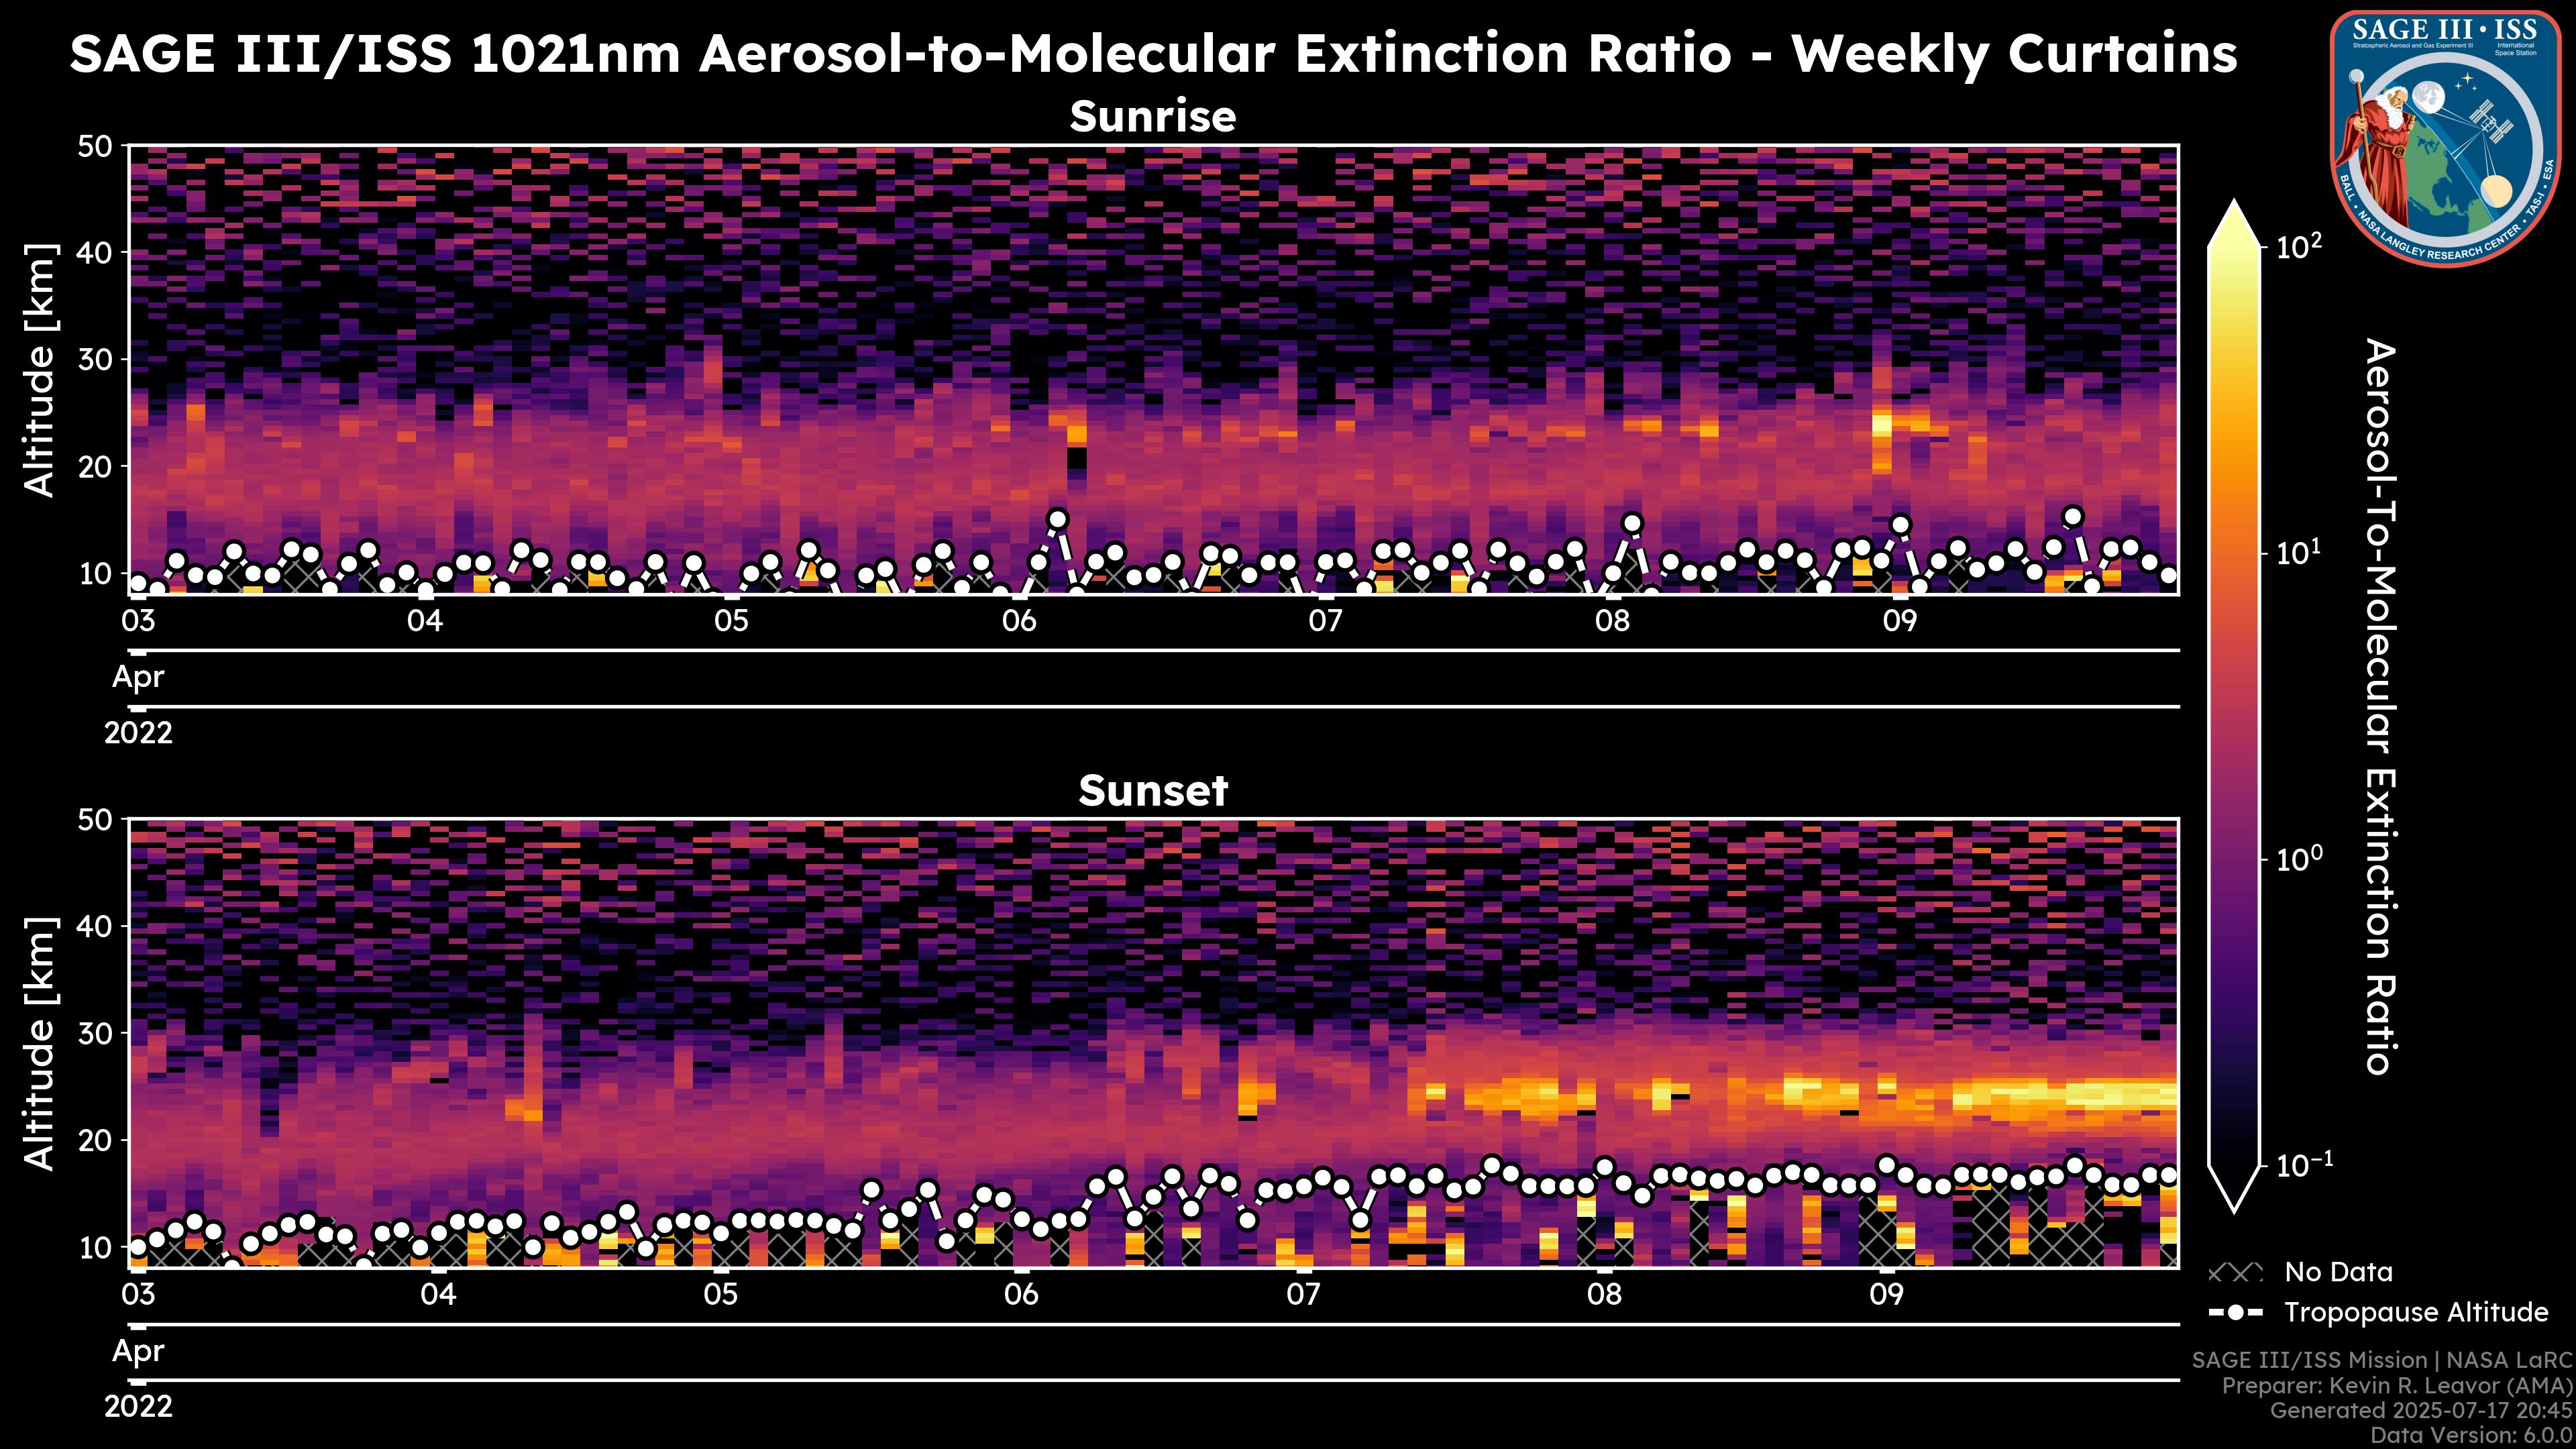Click the 09 date tick on Sunset axis
The width and height of the screenshot is (2576, 1449).
tap(1886, 1294)
